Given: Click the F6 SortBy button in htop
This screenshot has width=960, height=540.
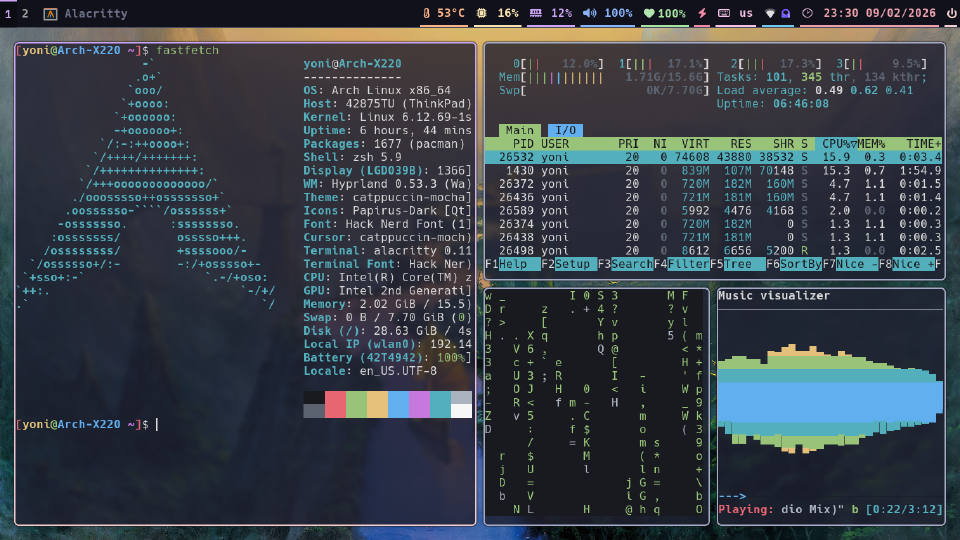Looking at the screenshot, I should coord(794,264).
